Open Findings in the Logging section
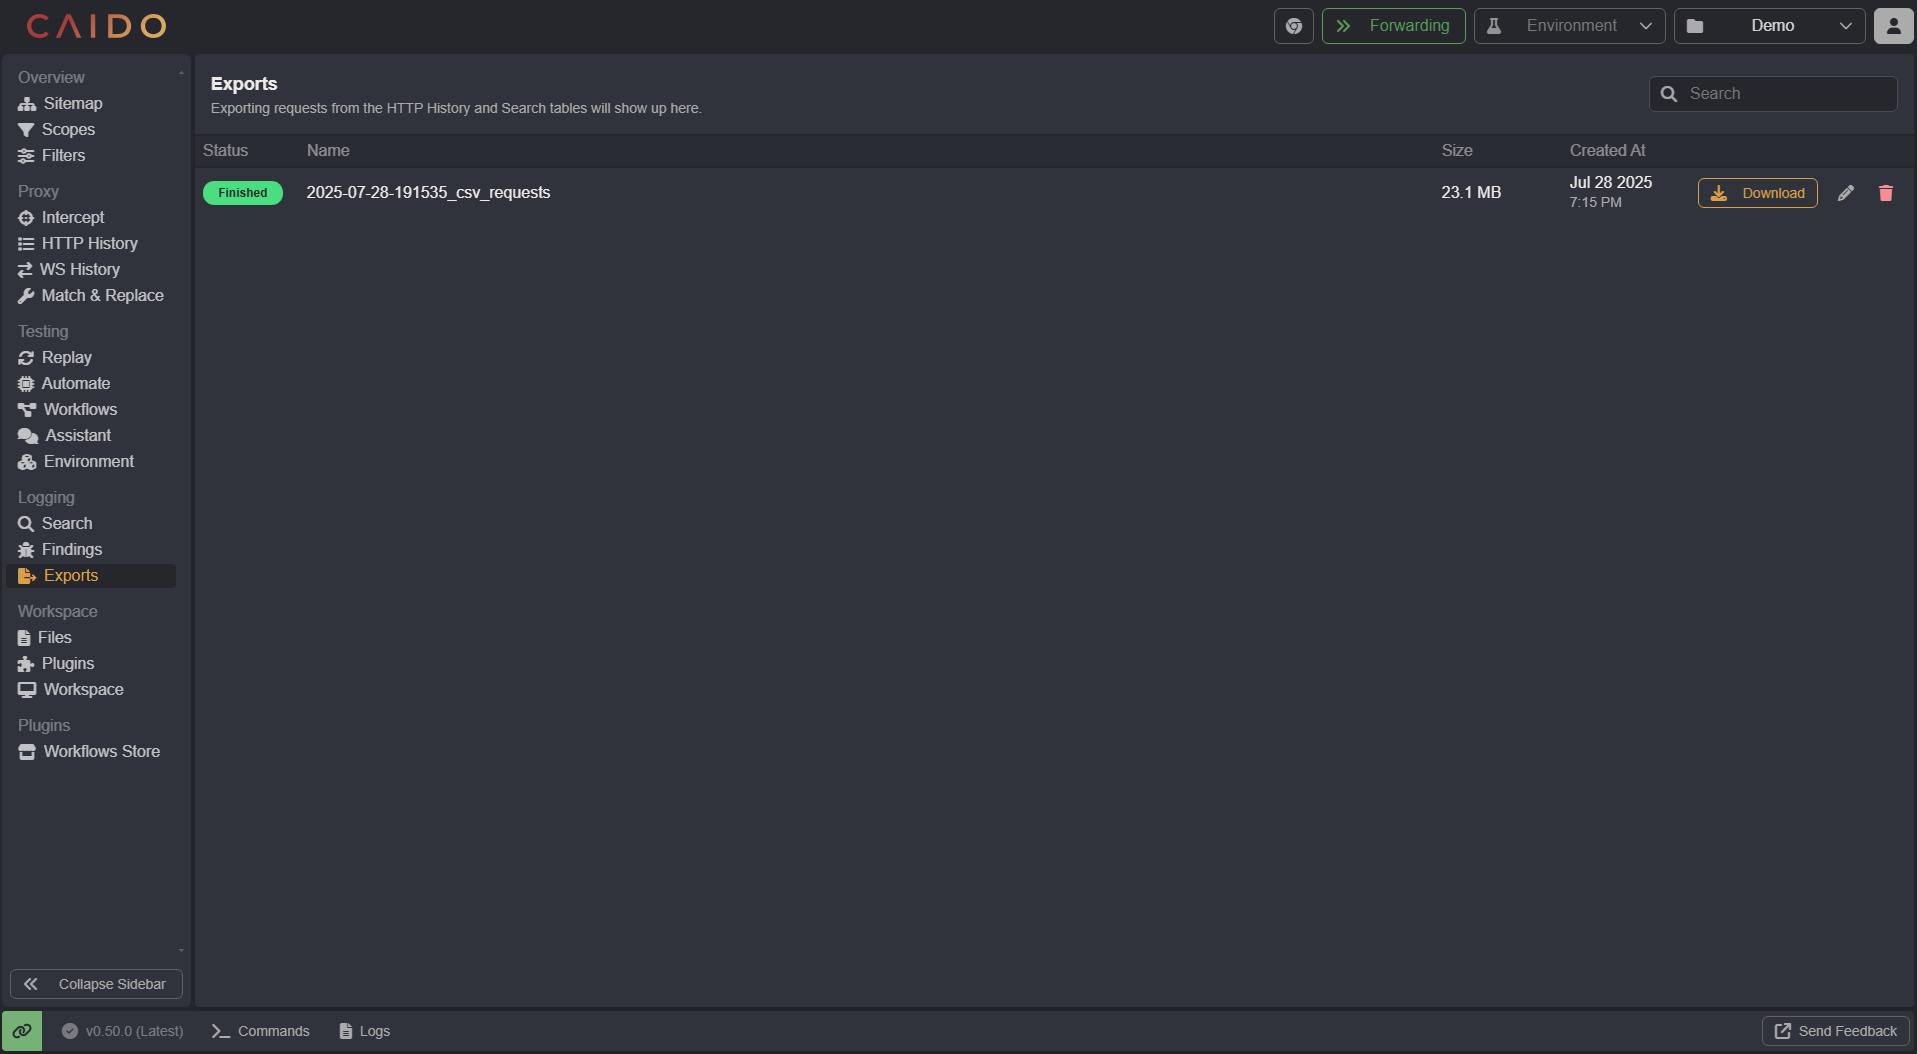 [x=71, y=549]
